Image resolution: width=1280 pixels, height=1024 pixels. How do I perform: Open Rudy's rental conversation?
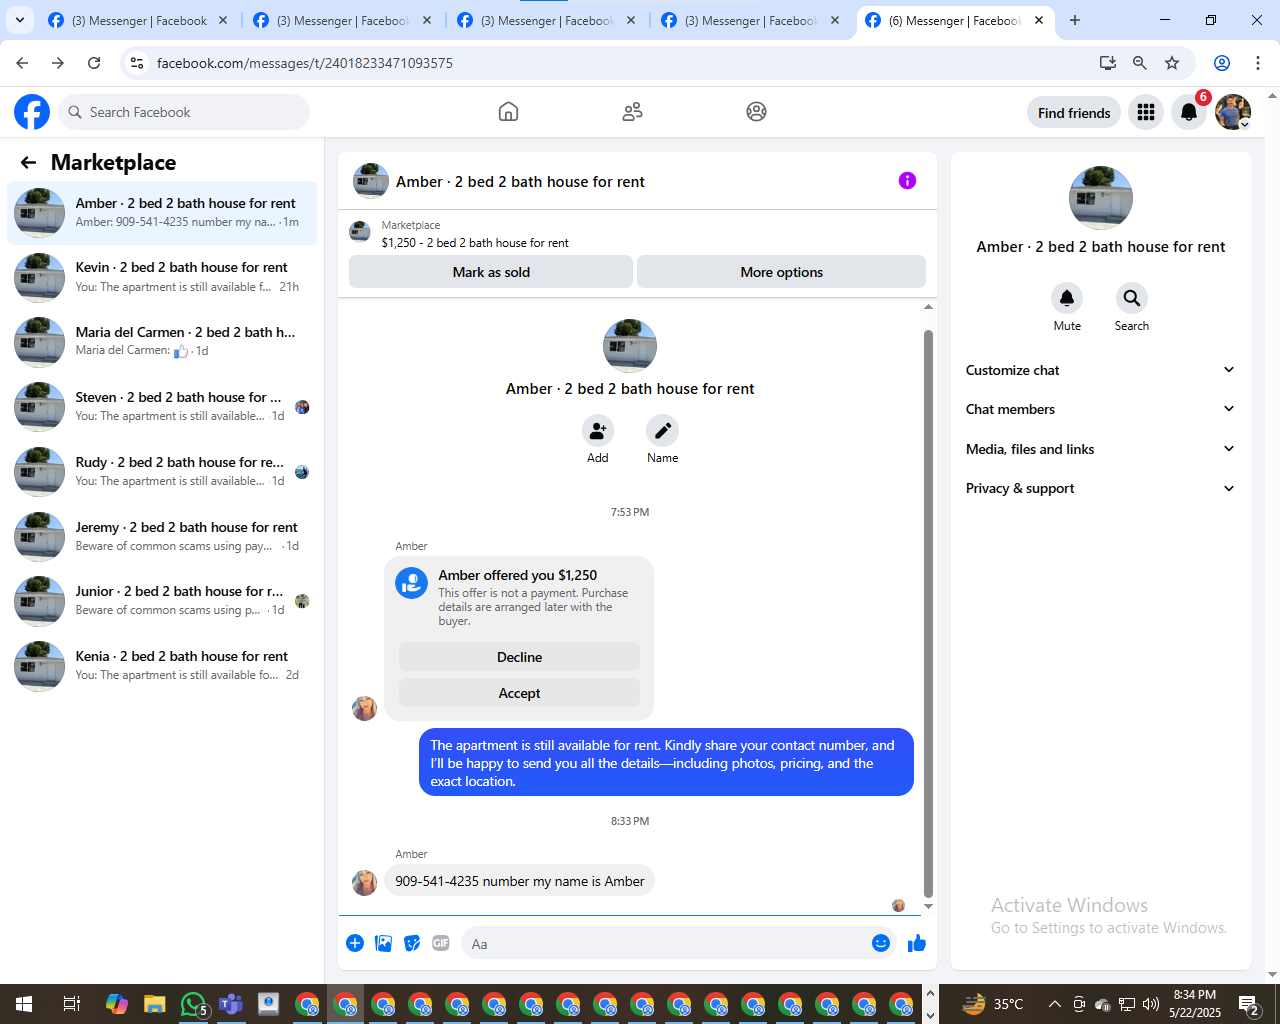pyautogui.click(x=162, y=471)
